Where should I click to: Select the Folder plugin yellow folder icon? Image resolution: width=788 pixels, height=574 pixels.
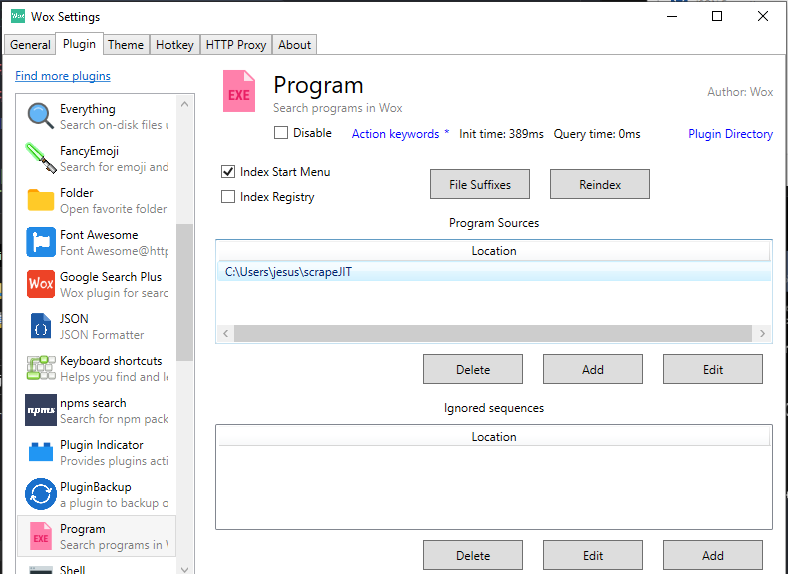(x=40, y=200)
